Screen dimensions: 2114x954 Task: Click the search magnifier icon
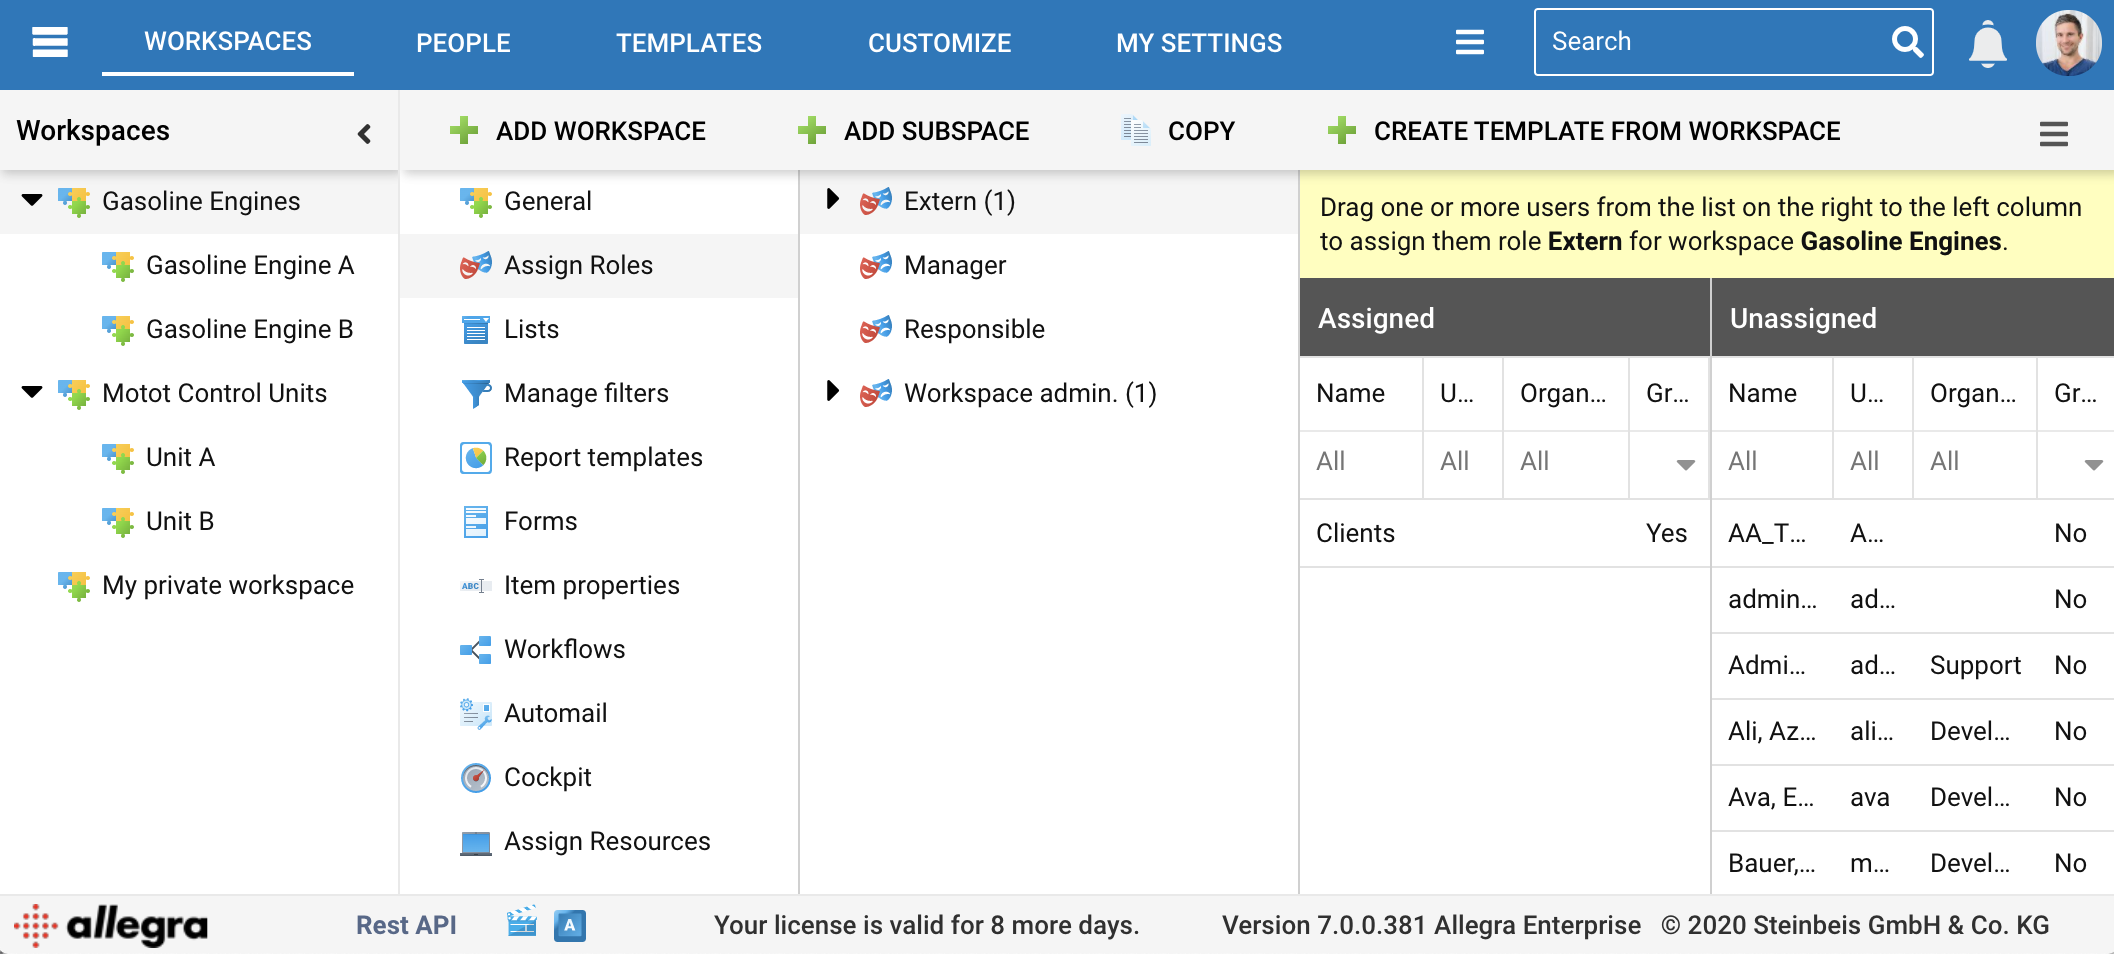pyautogui.click(x=1907, y=42)
